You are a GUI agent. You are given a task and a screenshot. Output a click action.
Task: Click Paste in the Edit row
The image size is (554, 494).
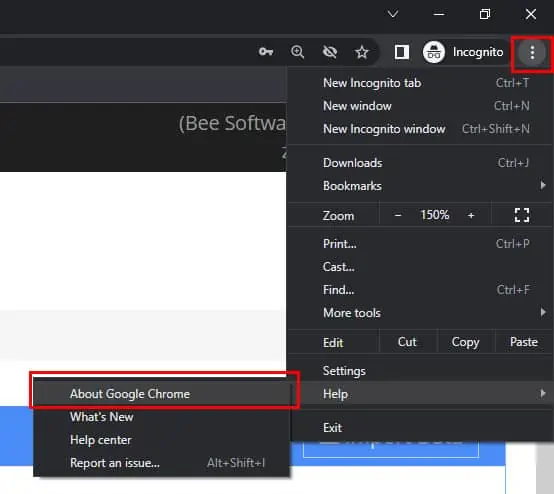pyautogui.click(x=524, y=342)
